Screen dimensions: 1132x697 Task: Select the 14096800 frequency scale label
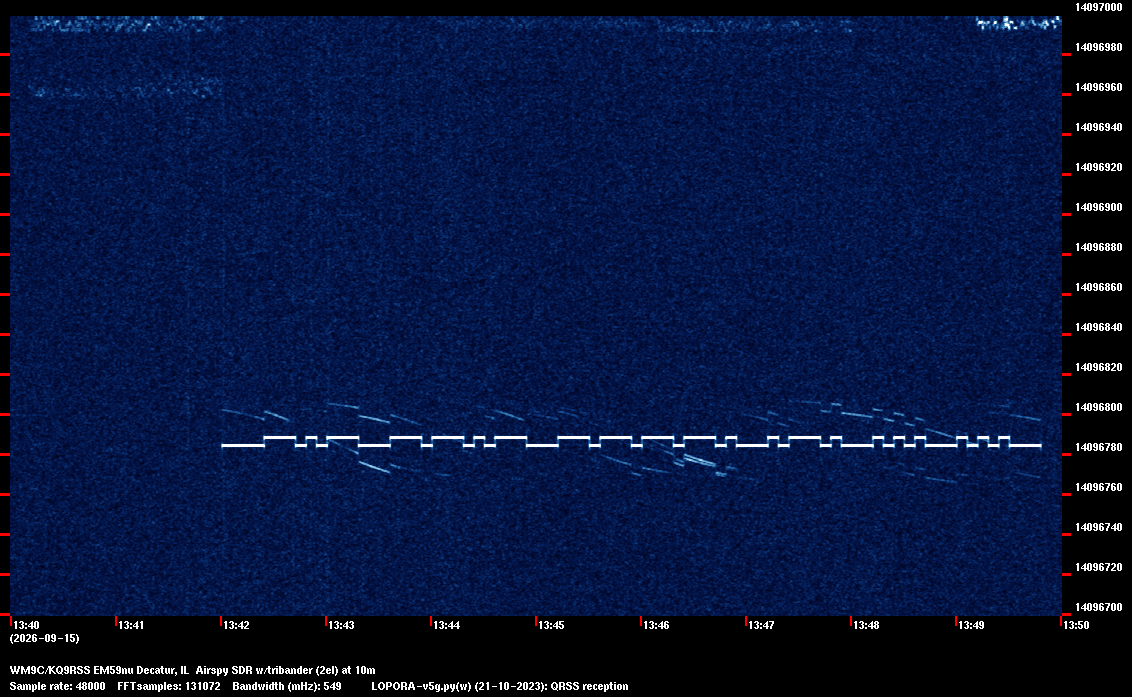coord(1099,407)
